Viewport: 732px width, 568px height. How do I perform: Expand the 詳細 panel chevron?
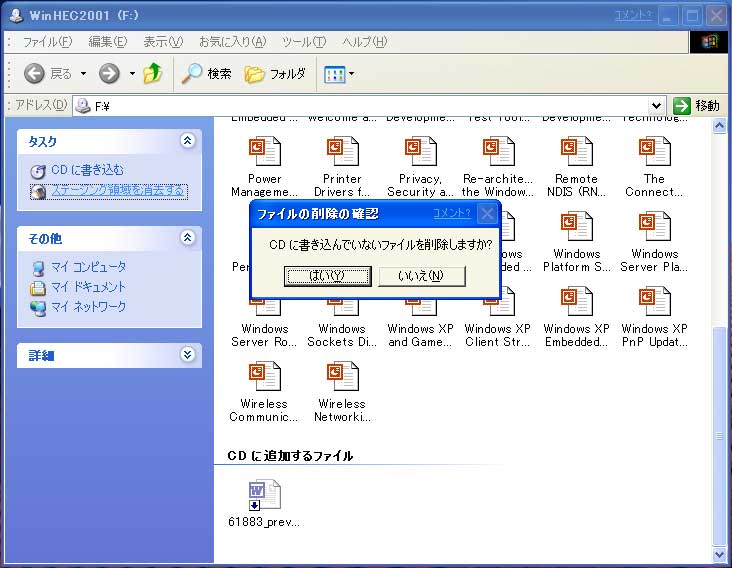pos(187,355)
